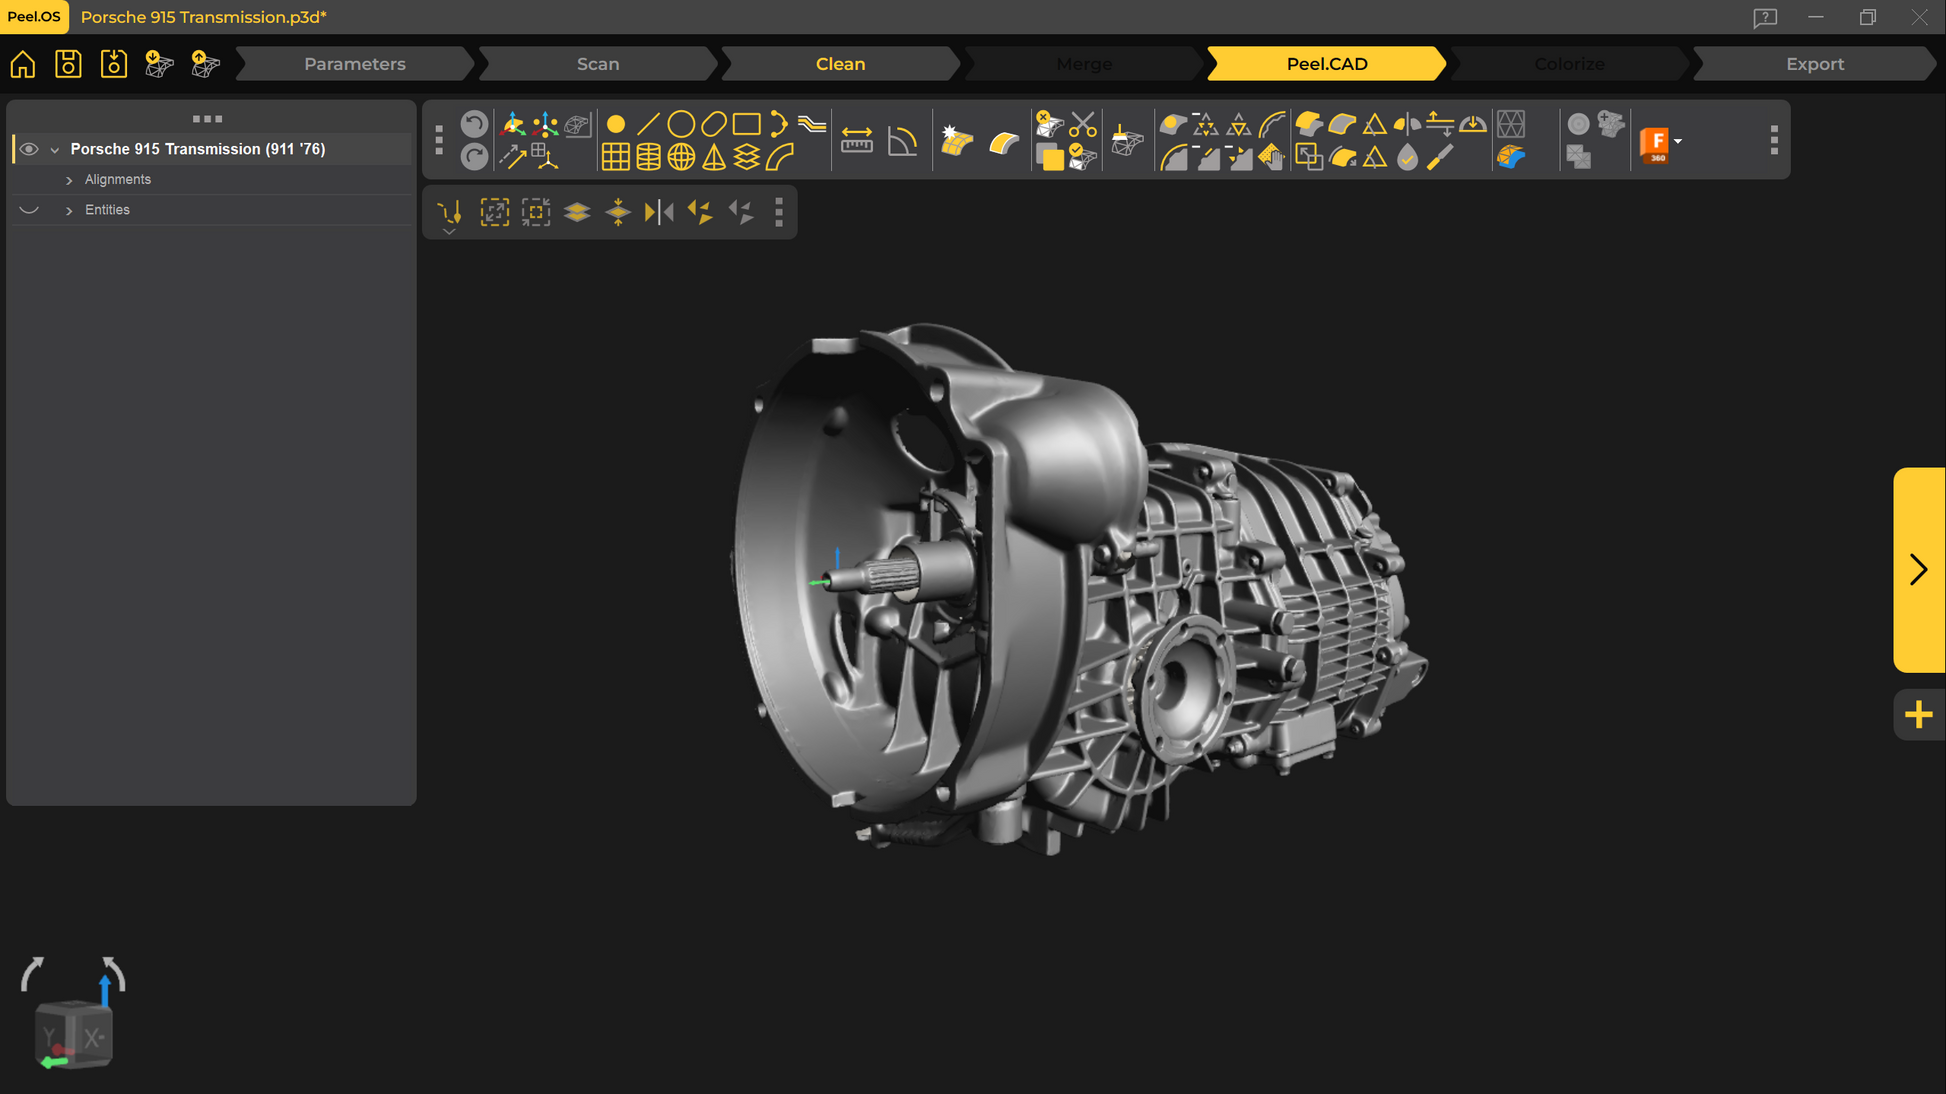Expand the Entities tree node
1946x1094 pixels.
pyautogui.click(x=69, y=210)
